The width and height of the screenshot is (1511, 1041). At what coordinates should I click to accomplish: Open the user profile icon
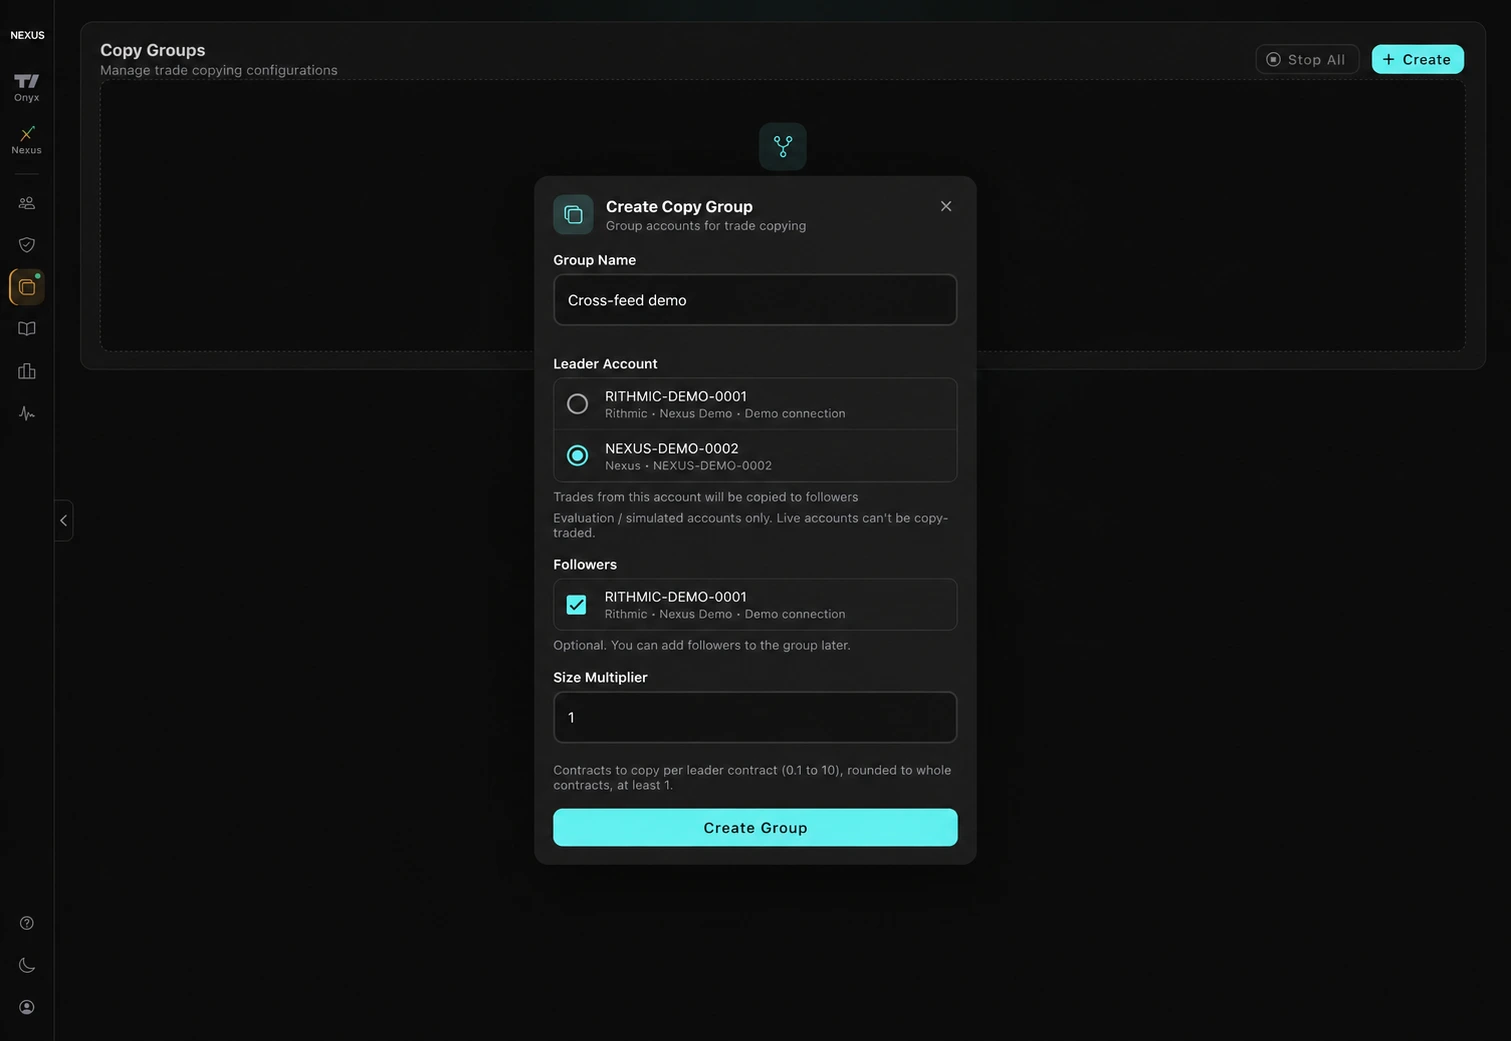coord(27,1007)
